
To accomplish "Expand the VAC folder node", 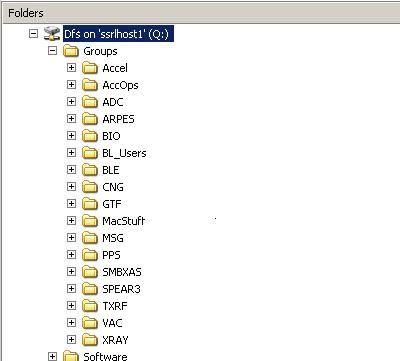I will pos(71,323).
